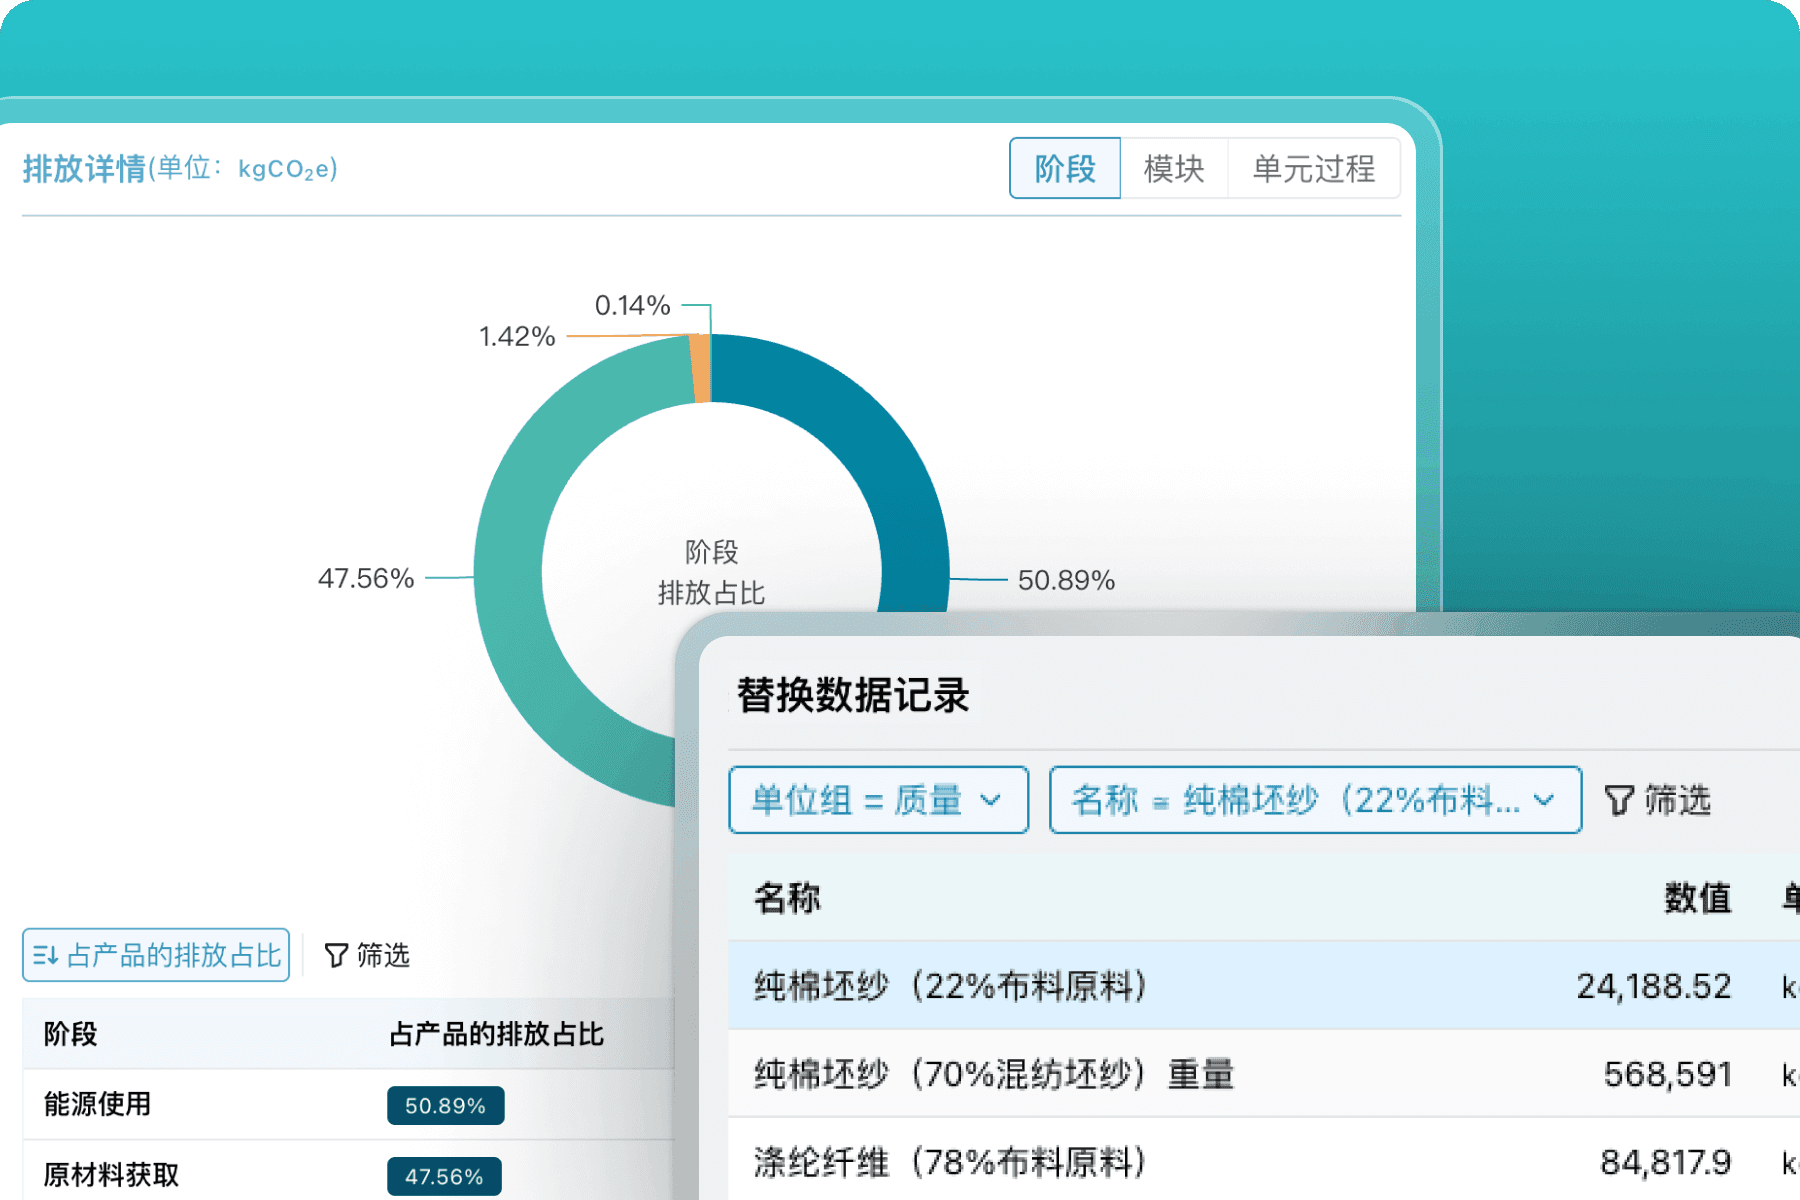Screen dimensions: 1800x1200
Task: Click the sort icon on 占产品的排放占比 button
Action: [46, 955]
